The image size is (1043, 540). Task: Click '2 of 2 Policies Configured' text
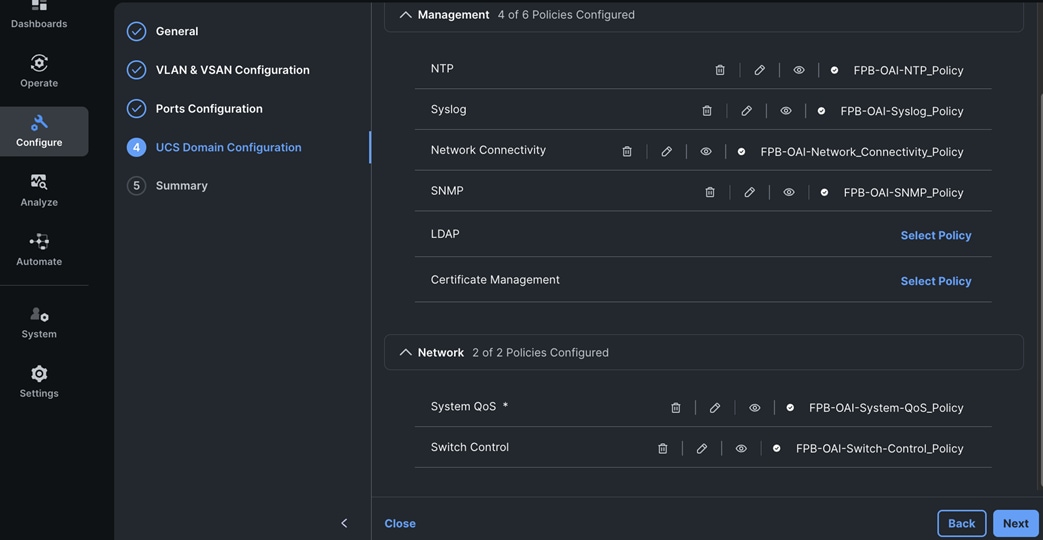coord(540,352)
